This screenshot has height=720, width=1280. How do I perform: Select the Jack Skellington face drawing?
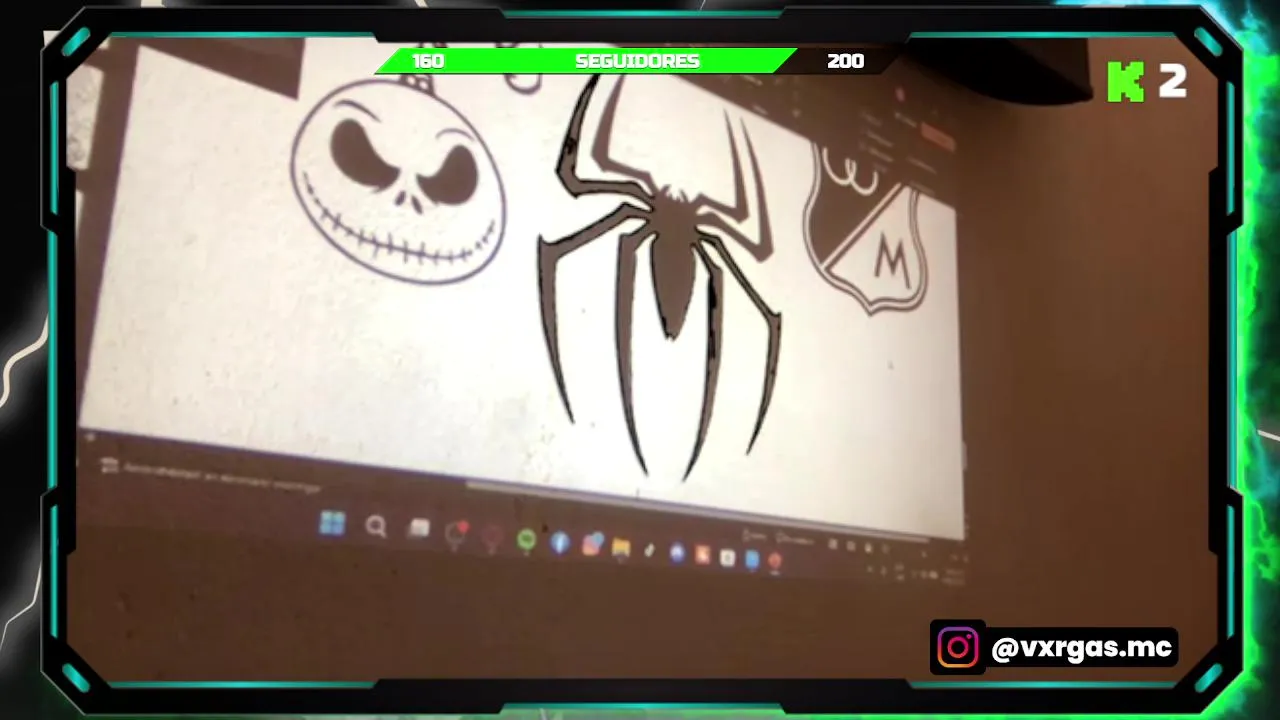398,180
